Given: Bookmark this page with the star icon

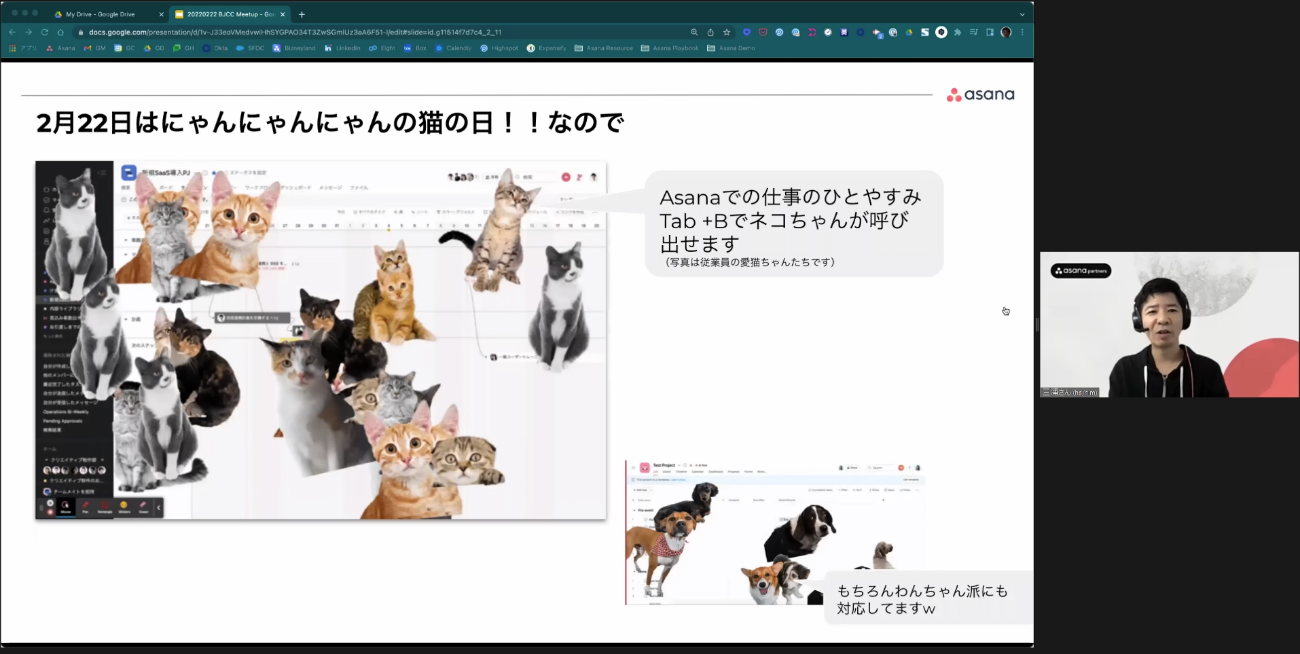Looking at the screenshot, I should click(x=727, y=32).
